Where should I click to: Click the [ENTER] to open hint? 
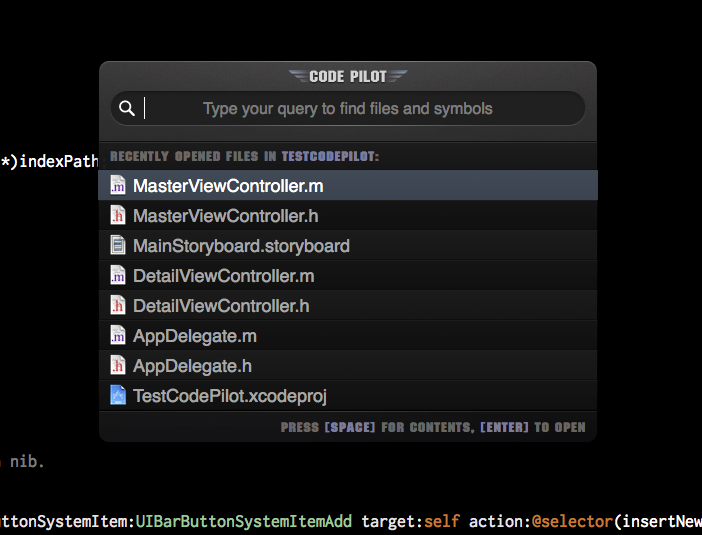pos(532,427)
